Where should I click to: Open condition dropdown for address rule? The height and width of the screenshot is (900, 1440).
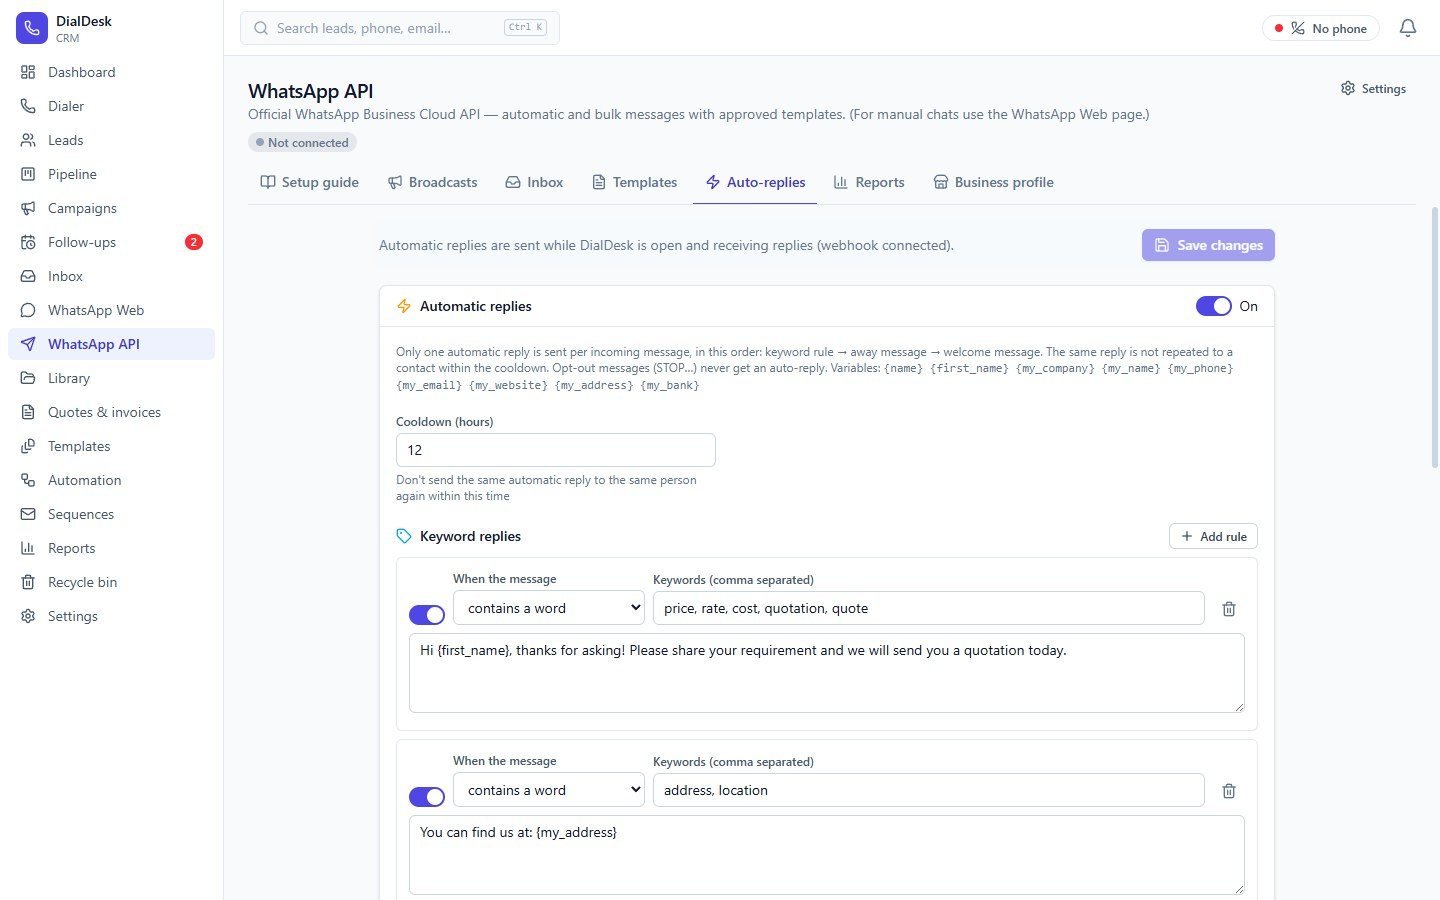click(549, 790)
